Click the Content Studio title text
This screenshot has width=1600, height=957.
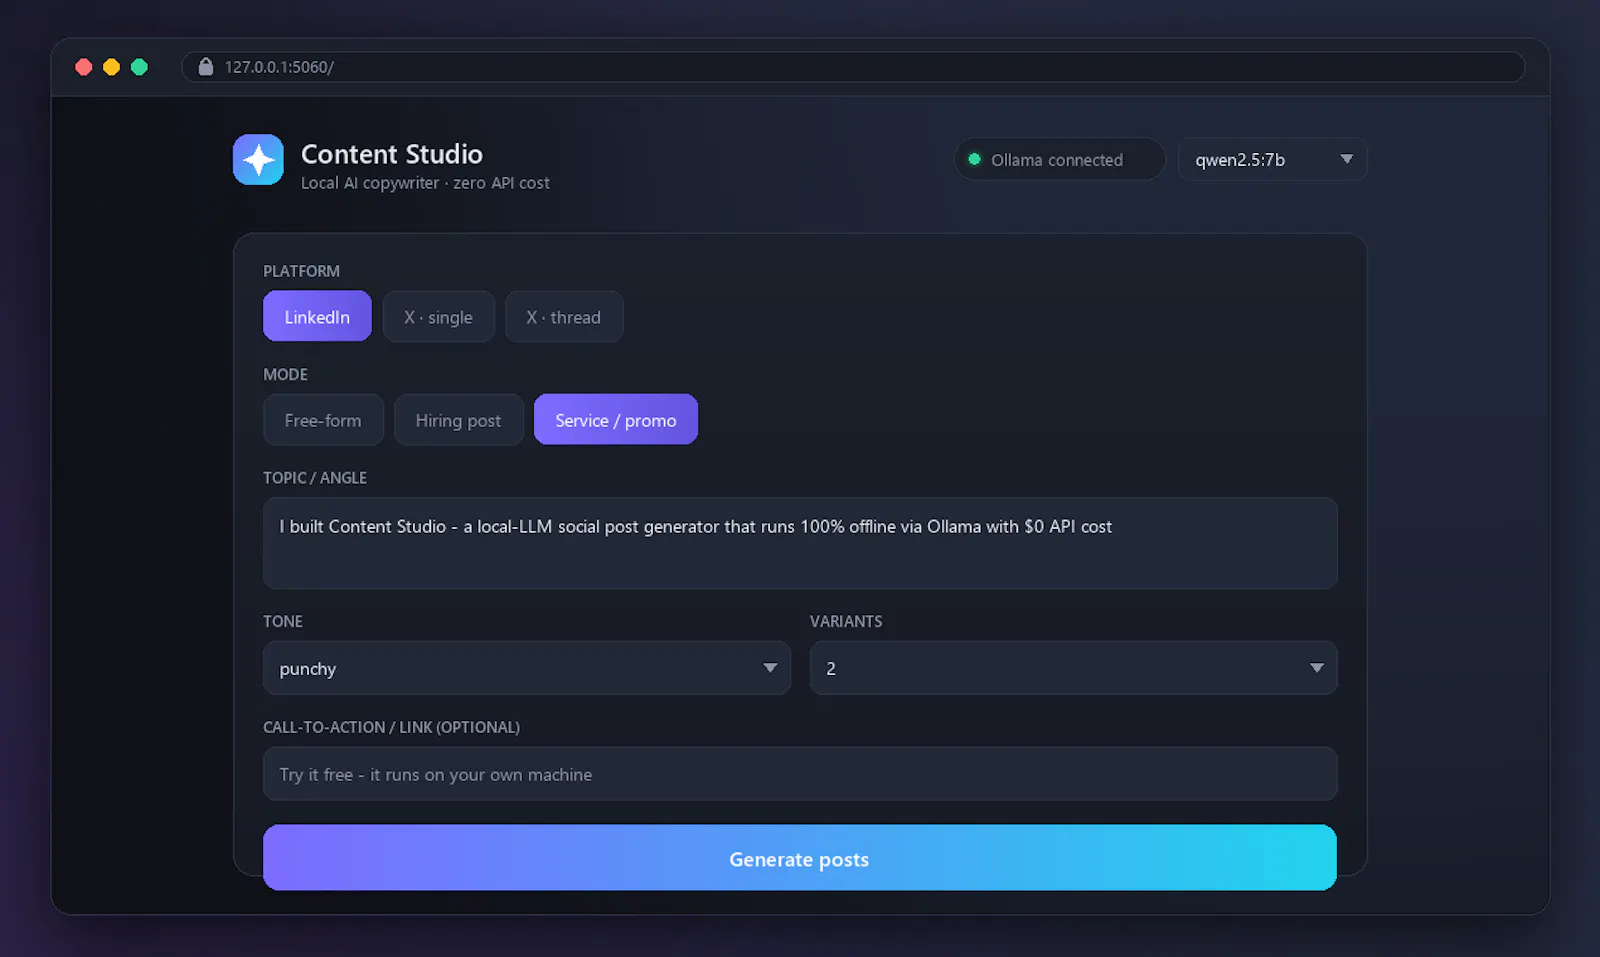[x=392, y=154]
